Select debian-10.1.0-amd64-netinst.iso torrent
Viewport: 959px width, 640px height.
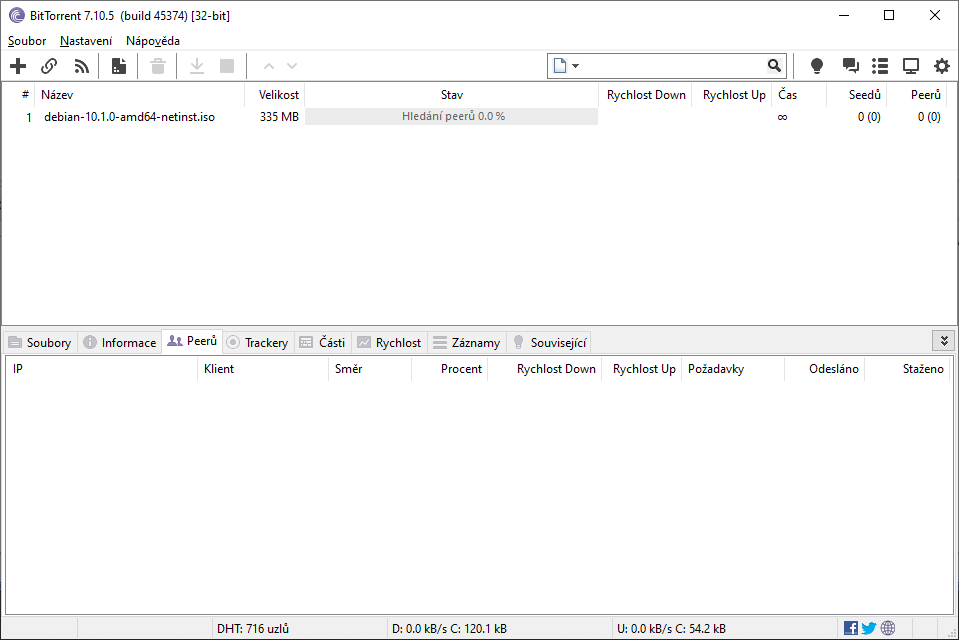(x=129, y=117)
